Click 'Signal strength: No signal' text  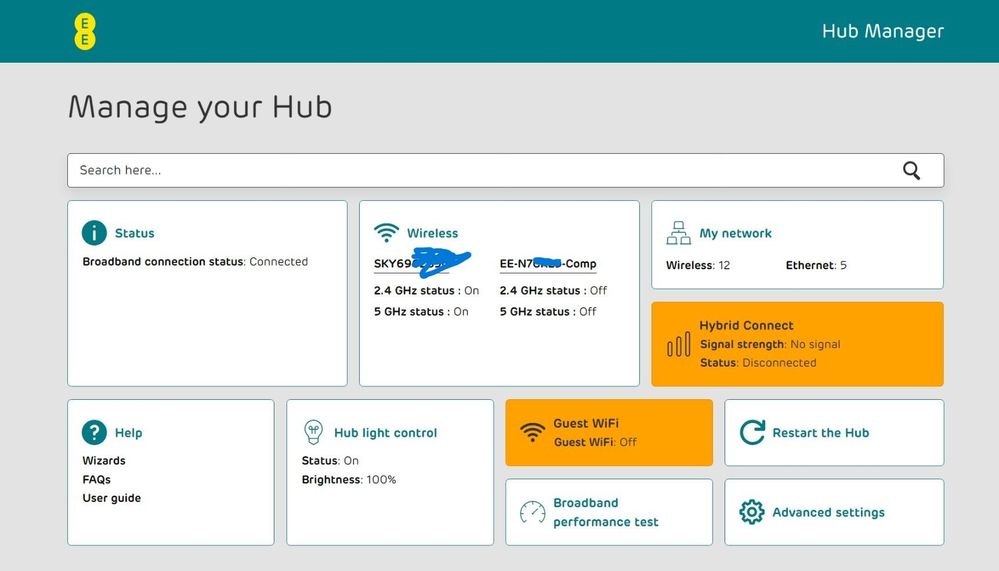tap(770, 344)
